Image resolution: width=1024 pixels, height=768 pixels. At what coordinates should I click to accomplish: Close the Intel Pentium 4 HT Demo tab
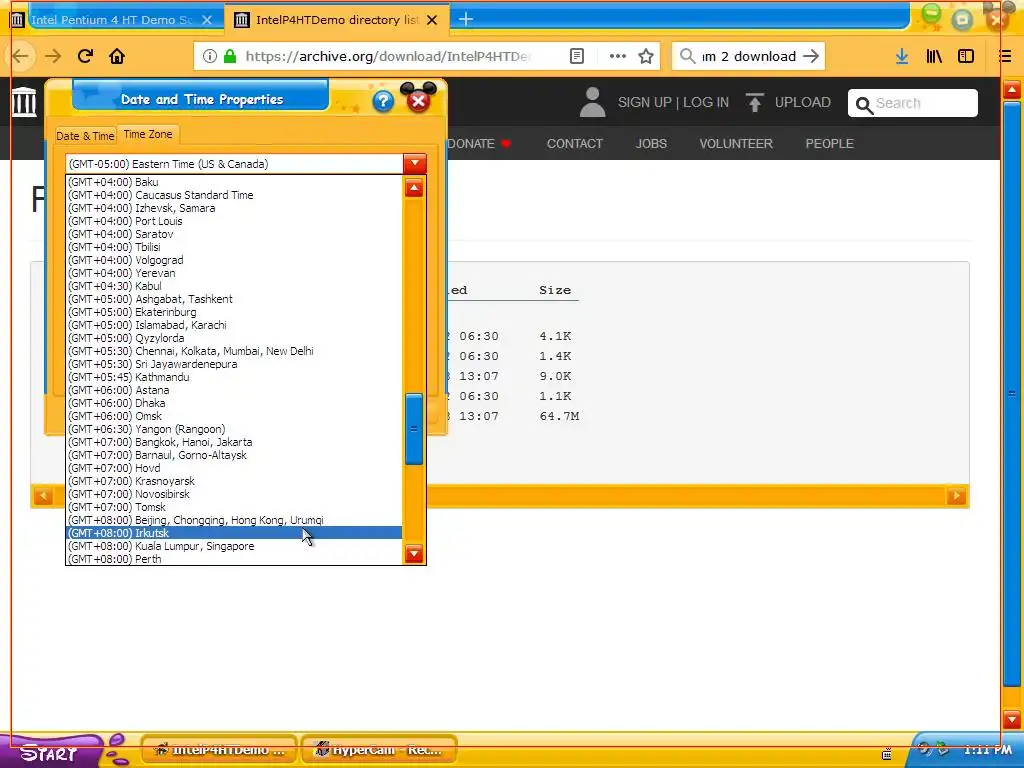tap(207, 20)
